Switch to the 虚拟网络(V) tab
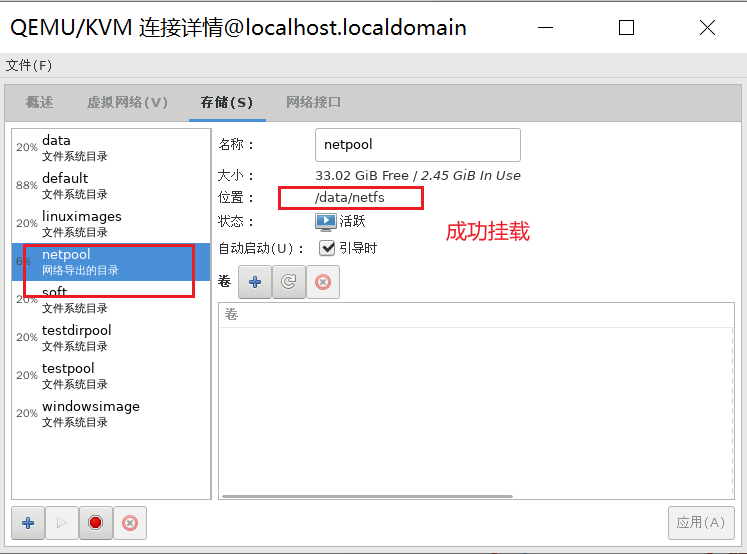The width and height of the screenshot is (747, 554). point(127,102)
